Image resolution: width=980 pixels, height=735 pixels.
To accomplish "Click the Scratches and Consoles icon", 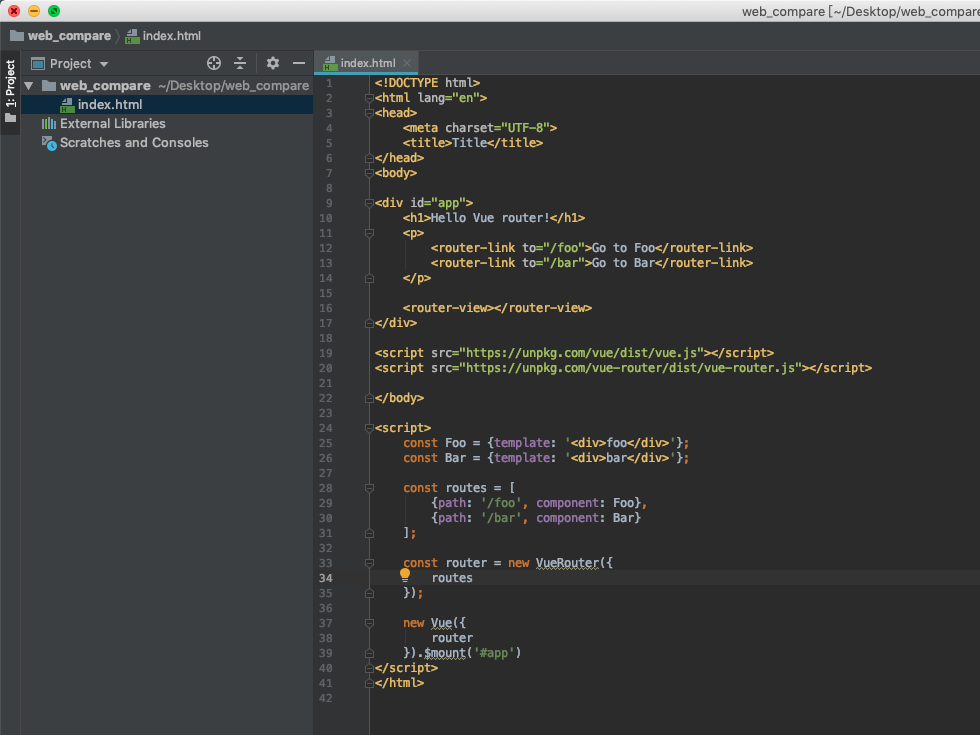I will point(49,143).
